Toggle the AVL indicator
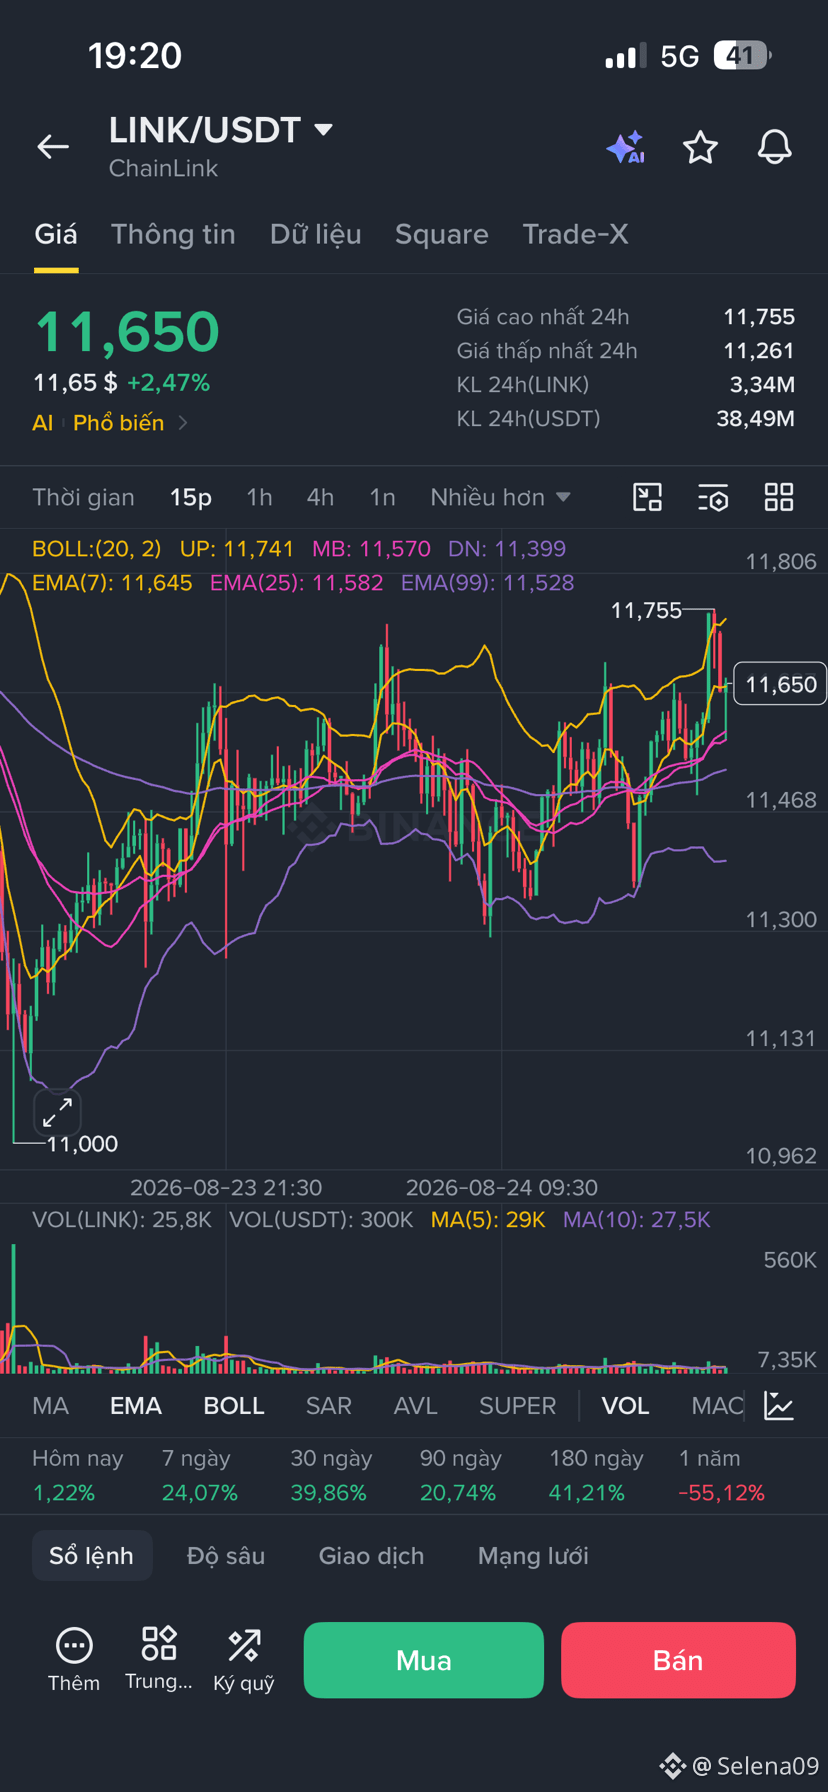This screenshot has height=1792, width=828. pyautogui.click(x=416, y=1406)
